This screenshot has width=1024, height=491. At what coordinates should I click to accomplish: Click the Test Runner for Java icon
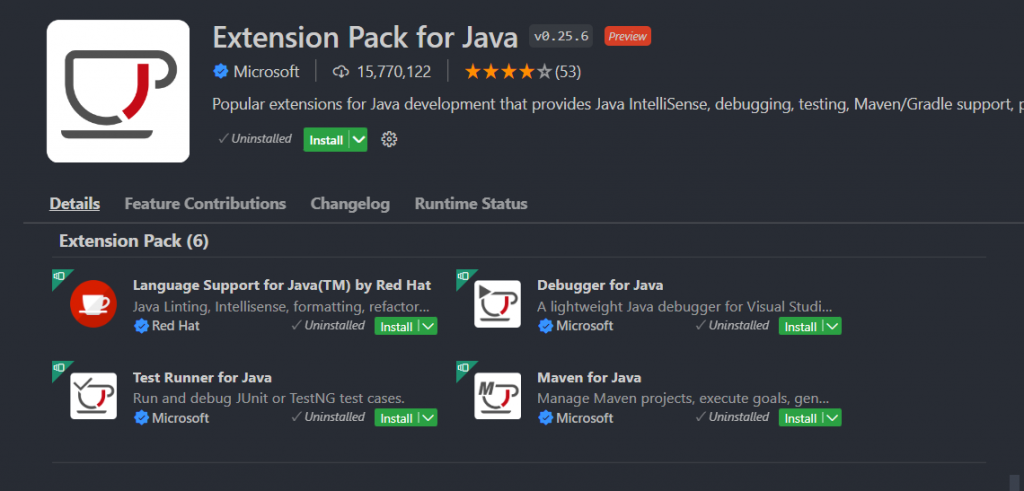point(93,396)
